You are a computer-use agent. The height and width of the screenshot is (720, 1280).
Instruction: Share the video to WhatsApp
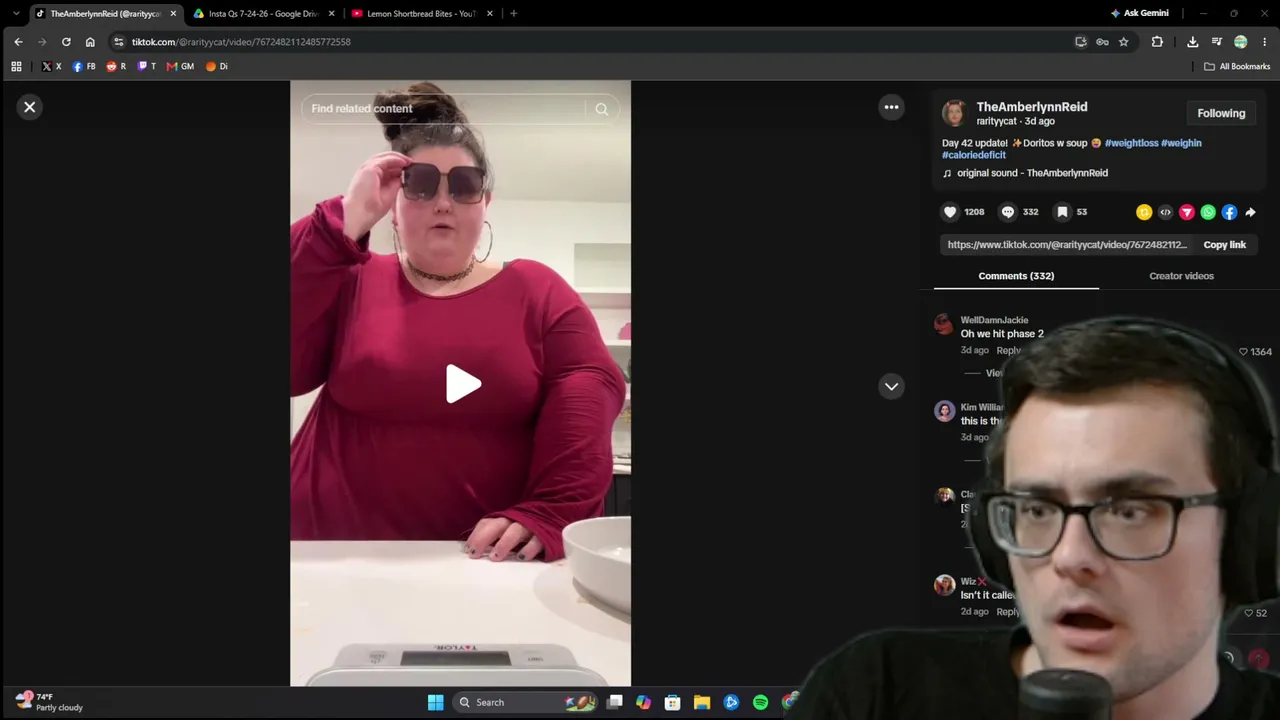coord(1208,212)
